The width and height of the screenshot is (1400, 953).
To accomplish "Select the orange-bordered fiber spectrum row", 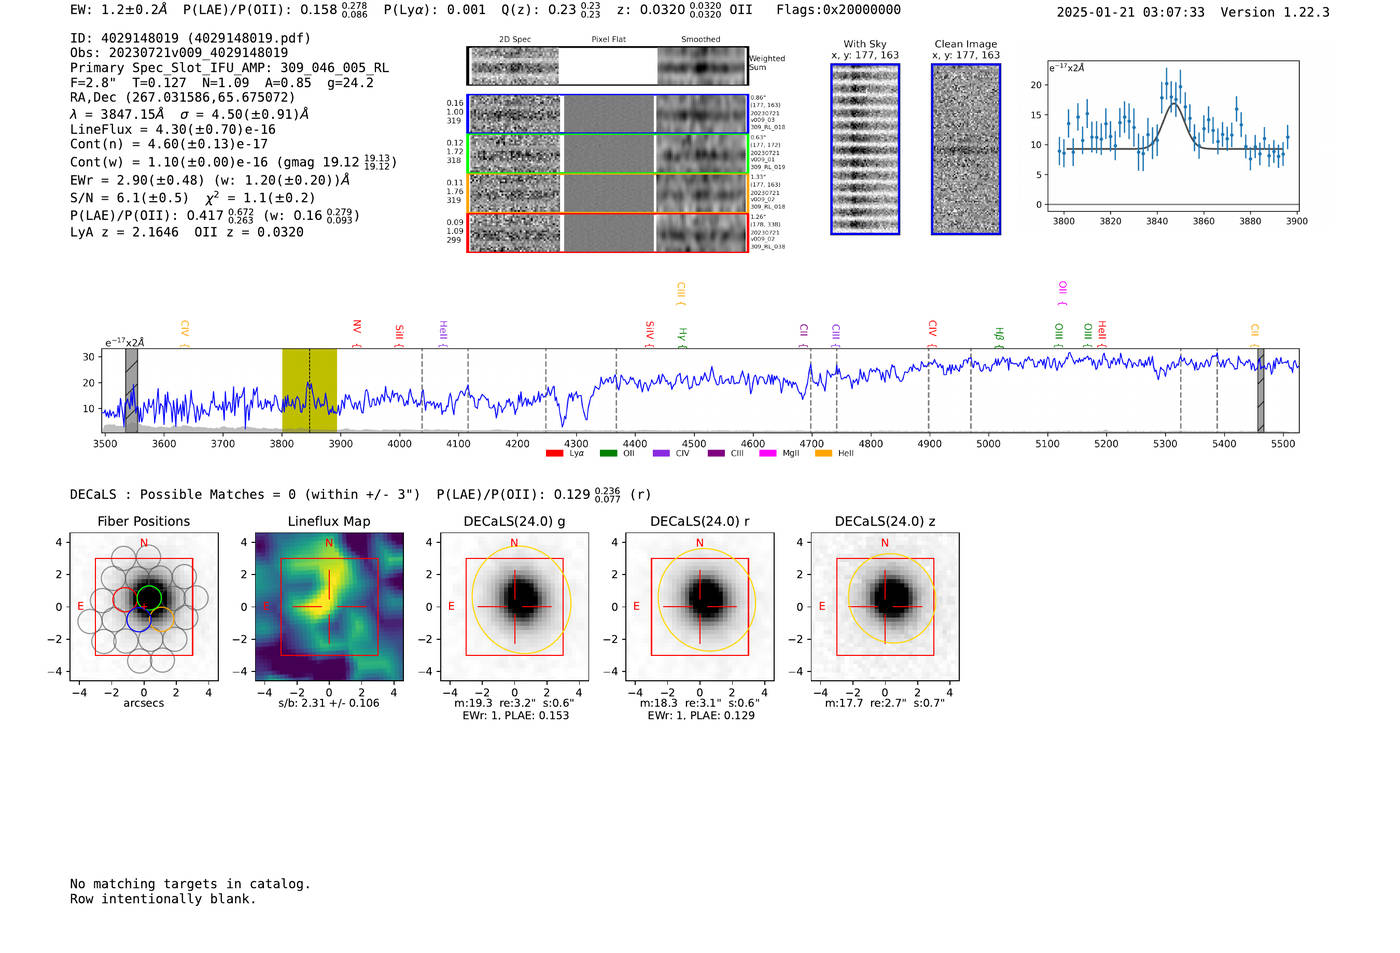I will click(x=608, y=193).
